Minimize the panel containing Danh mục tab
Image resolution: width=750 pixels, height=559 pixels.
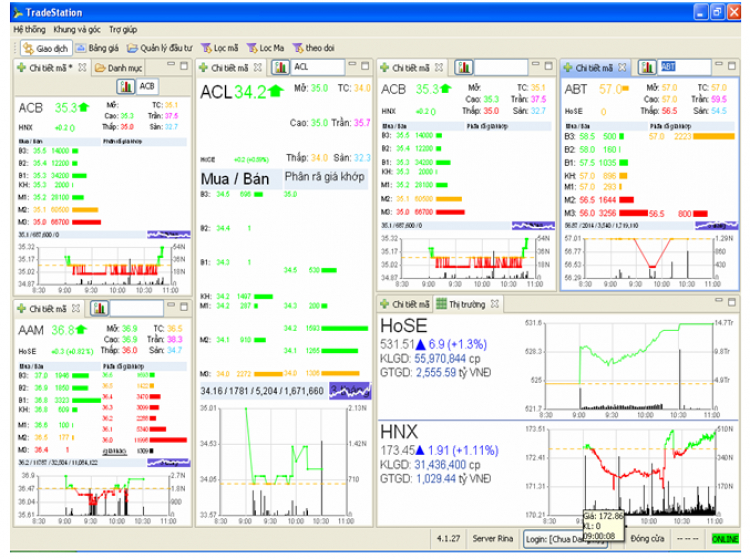(x=171, y=64)
